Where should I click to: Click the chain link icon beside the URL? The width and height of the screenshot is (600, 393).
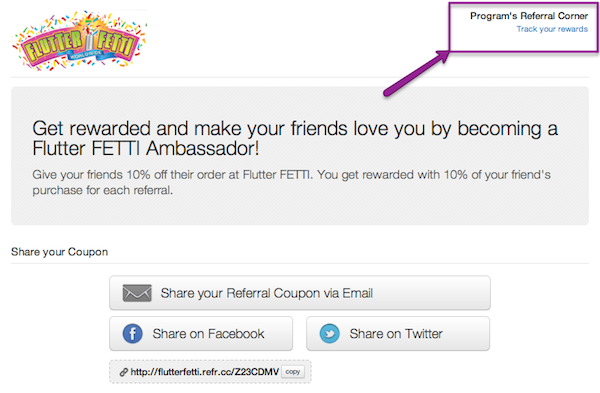(x=124, y=372)
